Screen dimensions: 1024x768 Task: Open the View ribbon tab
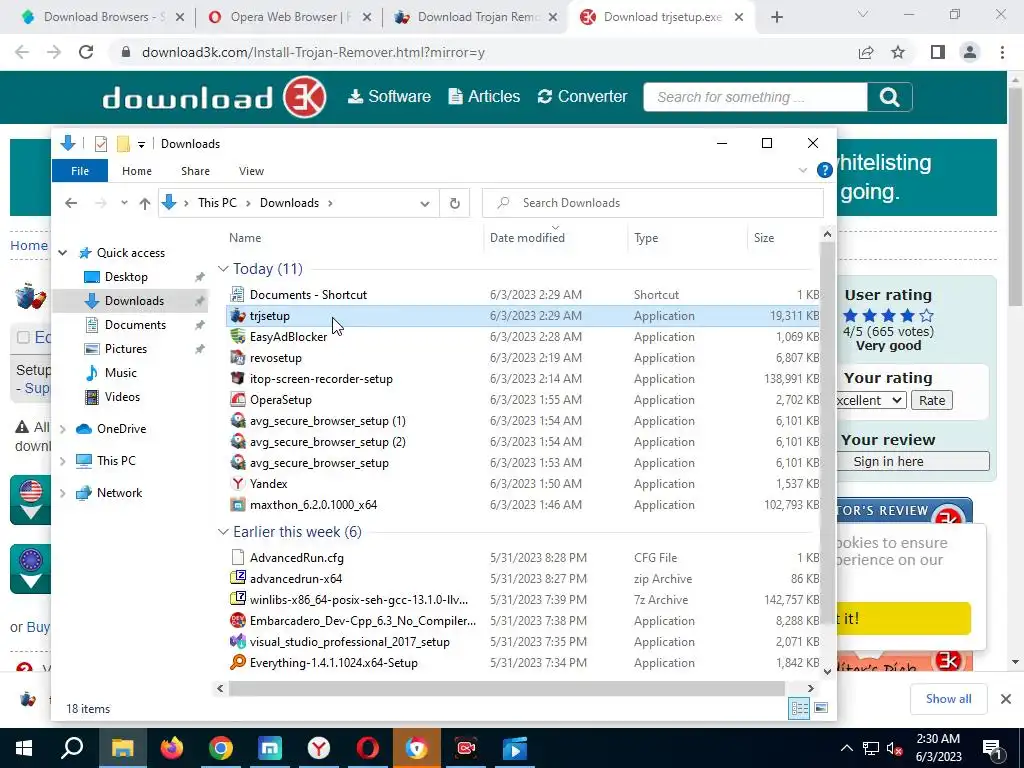251,171
